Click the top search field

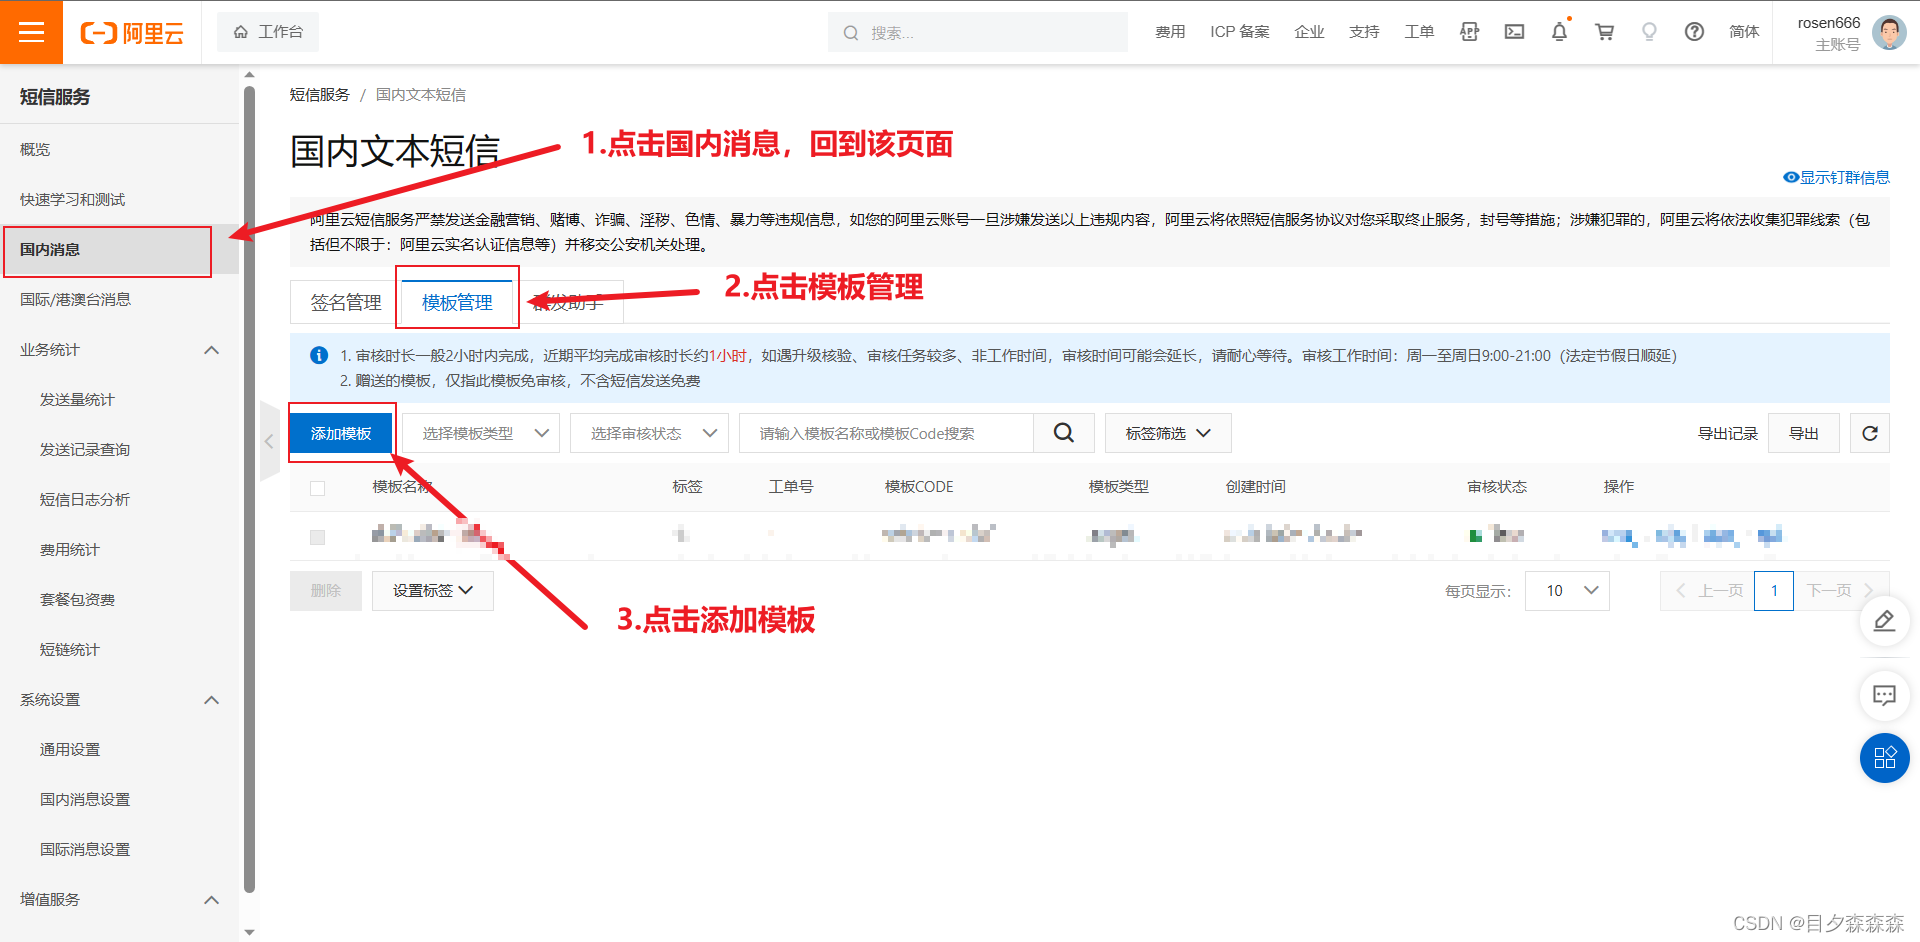pos(978,32)
